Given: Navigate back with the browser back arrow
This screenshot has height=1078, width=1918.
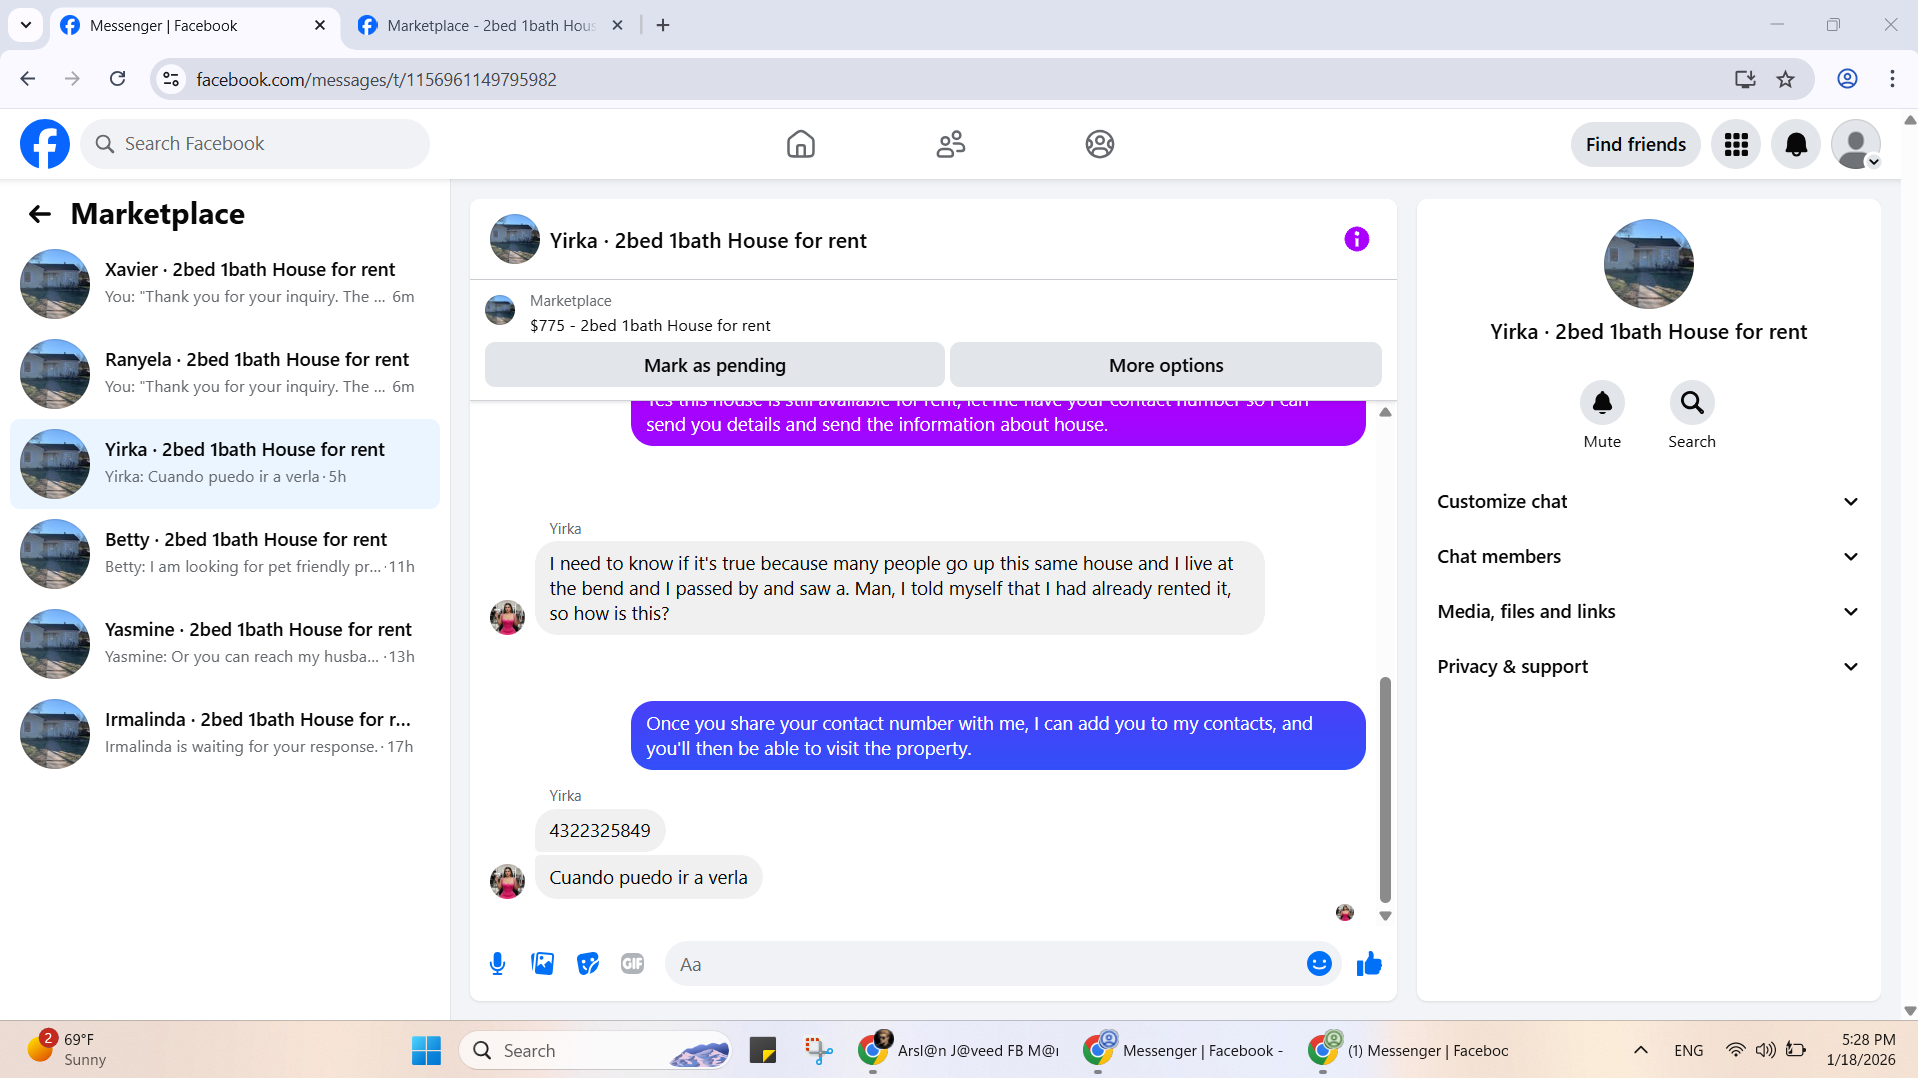Looking at the screenshot, I should (28, 79).
